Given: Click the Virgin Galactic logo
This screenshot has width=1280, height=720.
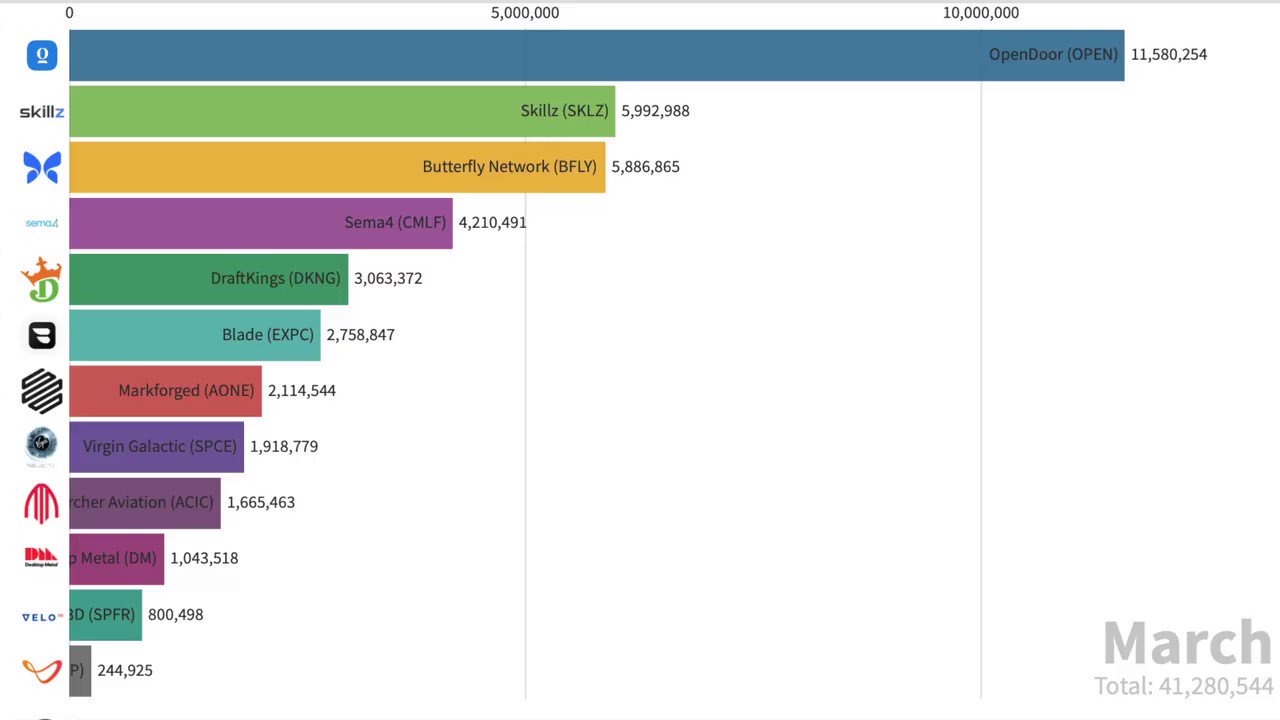Looking at the screenshot, I should [x=42, y=447].
